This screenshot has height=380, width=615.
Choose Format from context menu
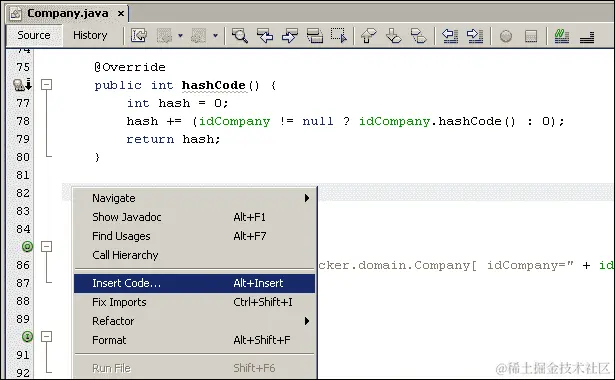(x=195, y=340)
